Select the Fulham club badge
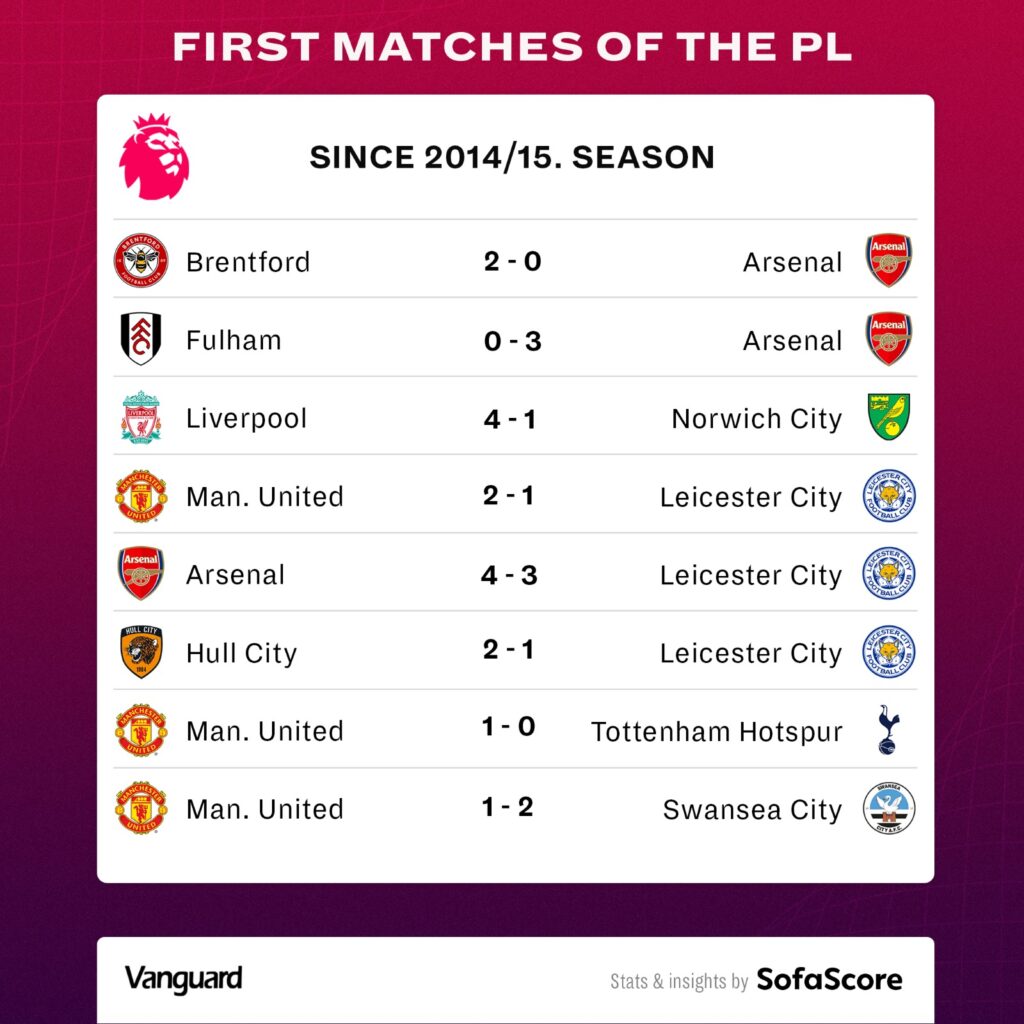1024x1024 pixels. click(x=141, y=339)
